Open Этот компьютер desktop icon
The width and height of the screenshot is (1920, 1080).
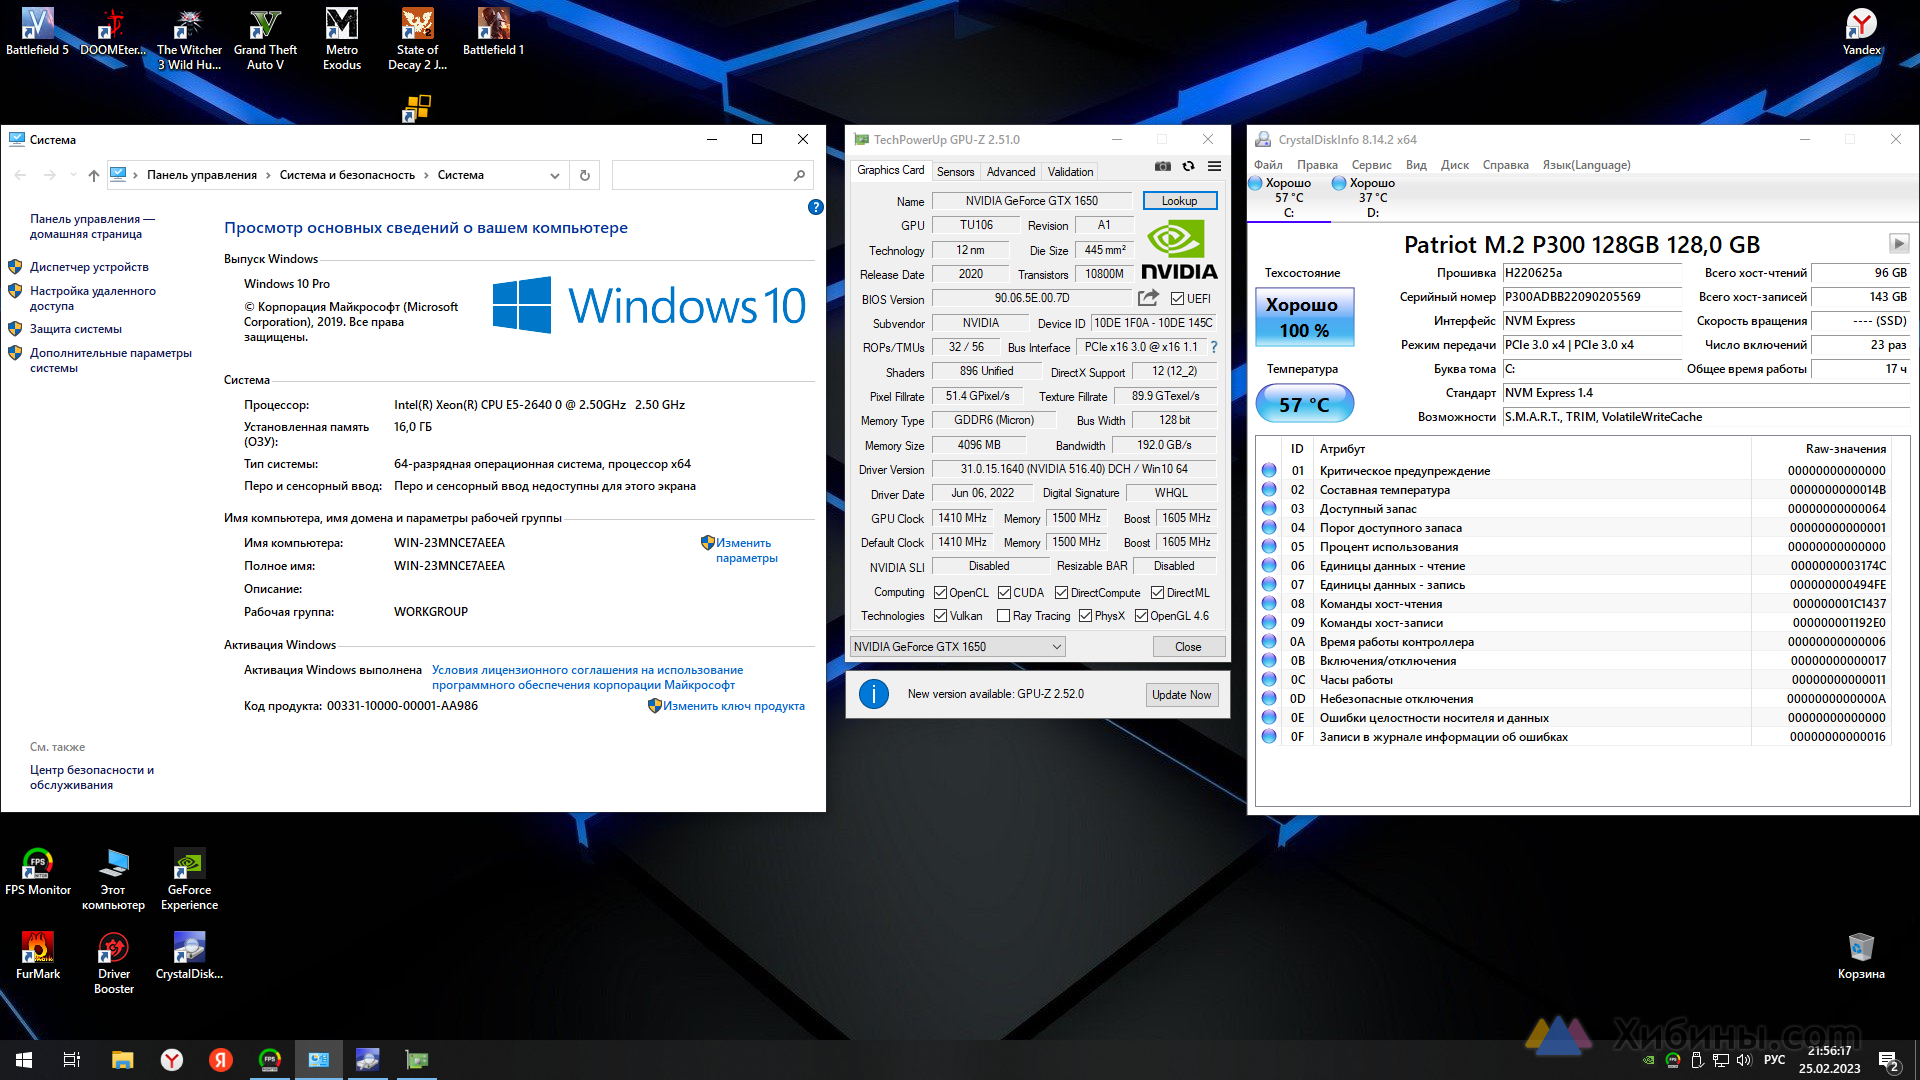point(113,880)
